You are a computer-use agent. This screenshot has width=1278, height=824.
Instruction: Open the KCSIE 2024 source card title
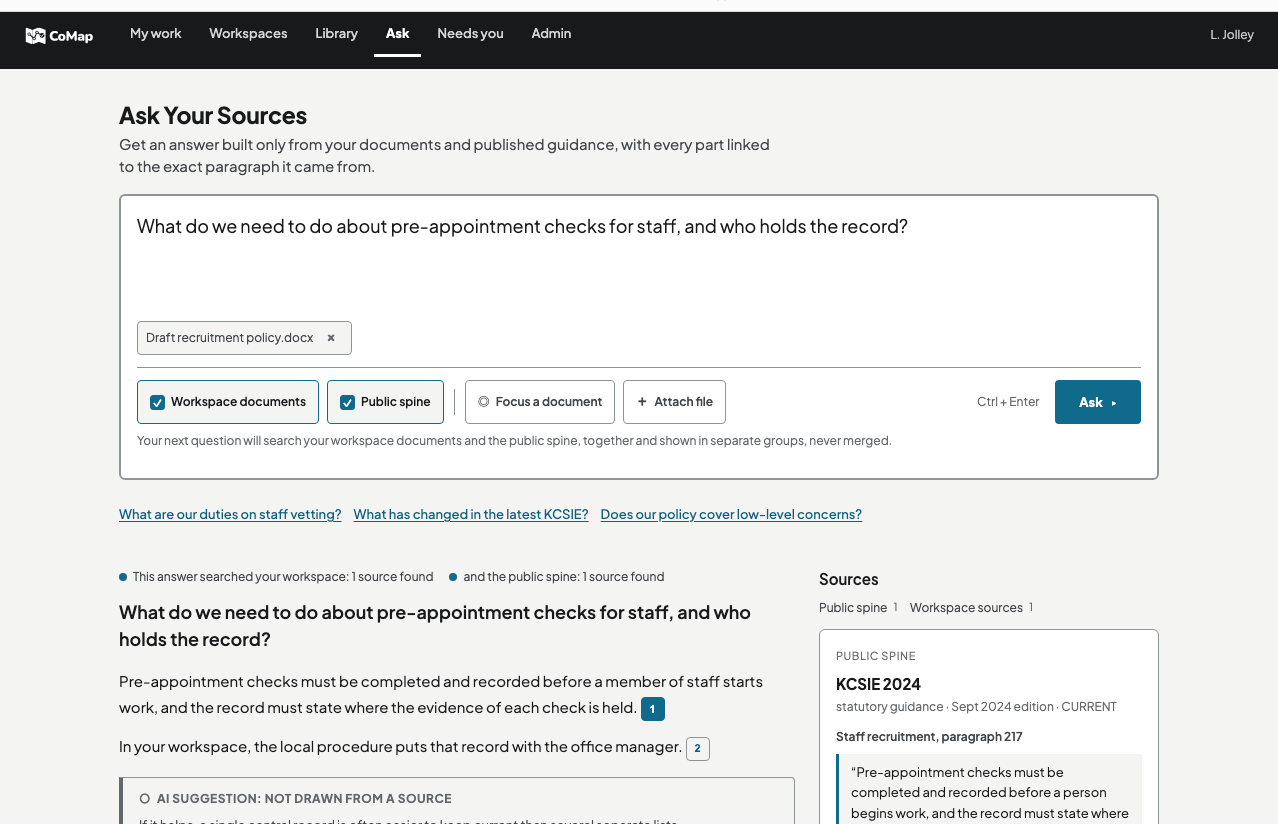(878, 685)
